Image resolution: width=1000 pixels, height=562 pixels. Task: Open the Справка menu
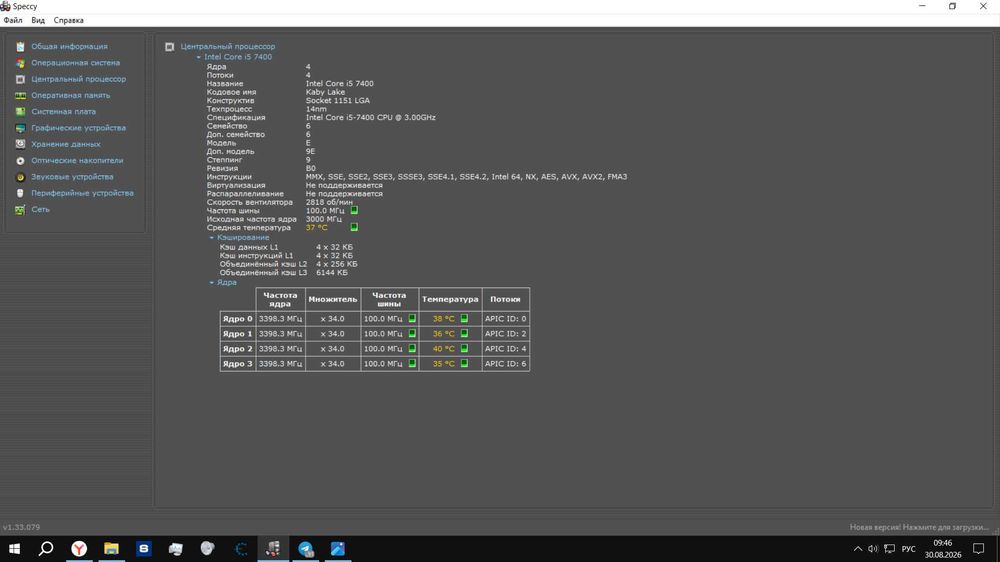68,20
